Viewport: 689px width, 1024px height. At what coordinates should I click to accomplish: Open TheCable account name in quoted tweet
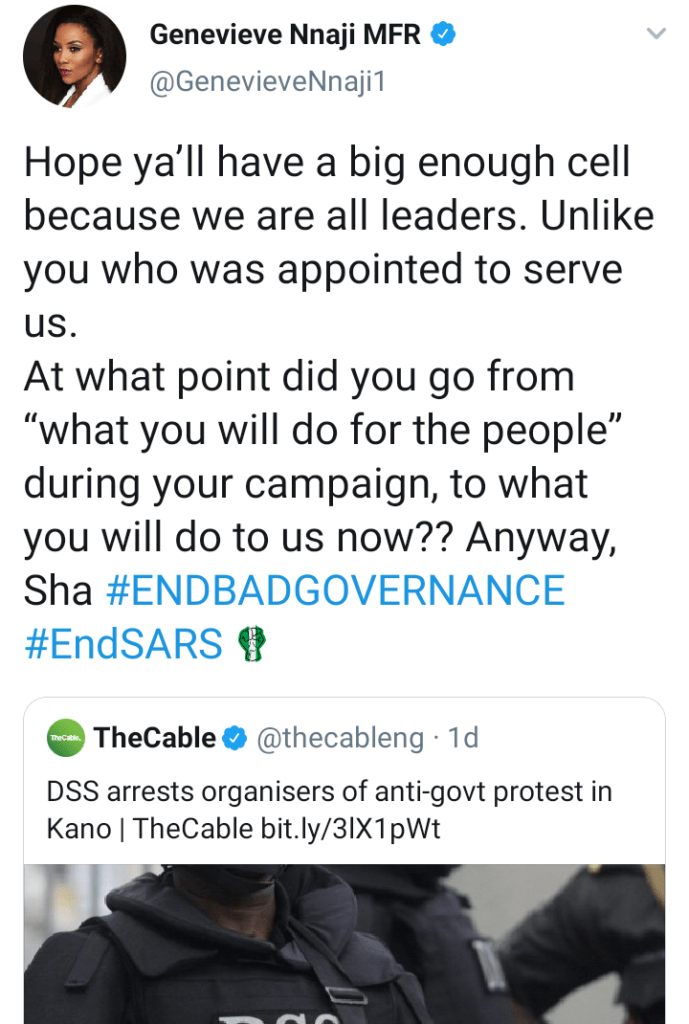pyautogui.click(x=155, y=739)
